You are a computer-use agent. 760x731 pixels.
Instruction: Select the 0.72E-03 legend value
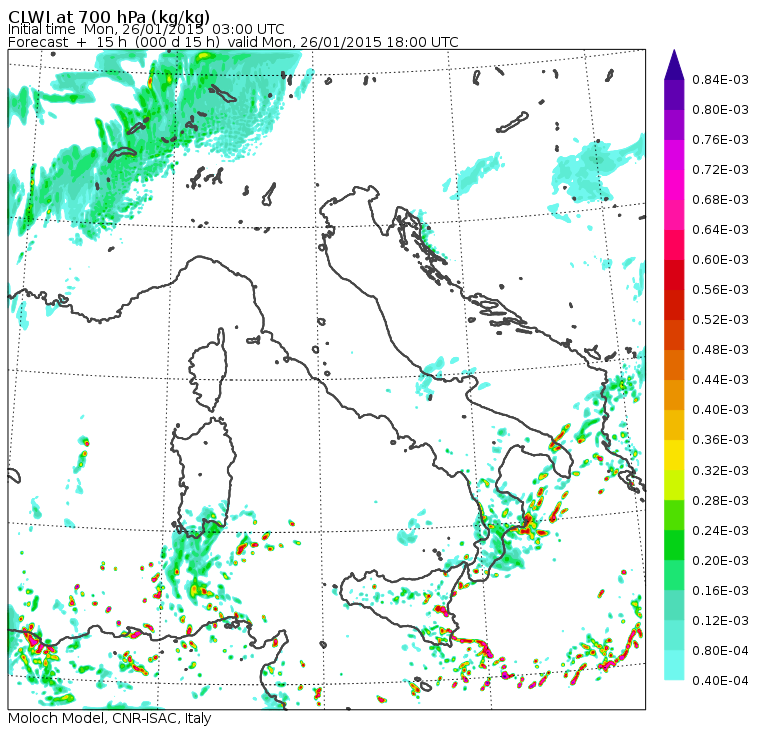[x=720, y=170]
